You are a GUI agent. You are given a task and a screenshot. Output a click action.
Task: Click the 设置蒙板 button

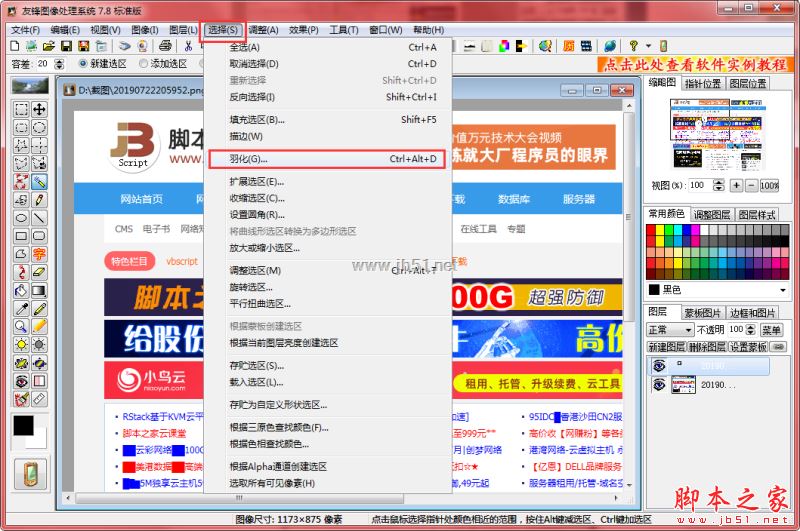(x=747, y=347)
